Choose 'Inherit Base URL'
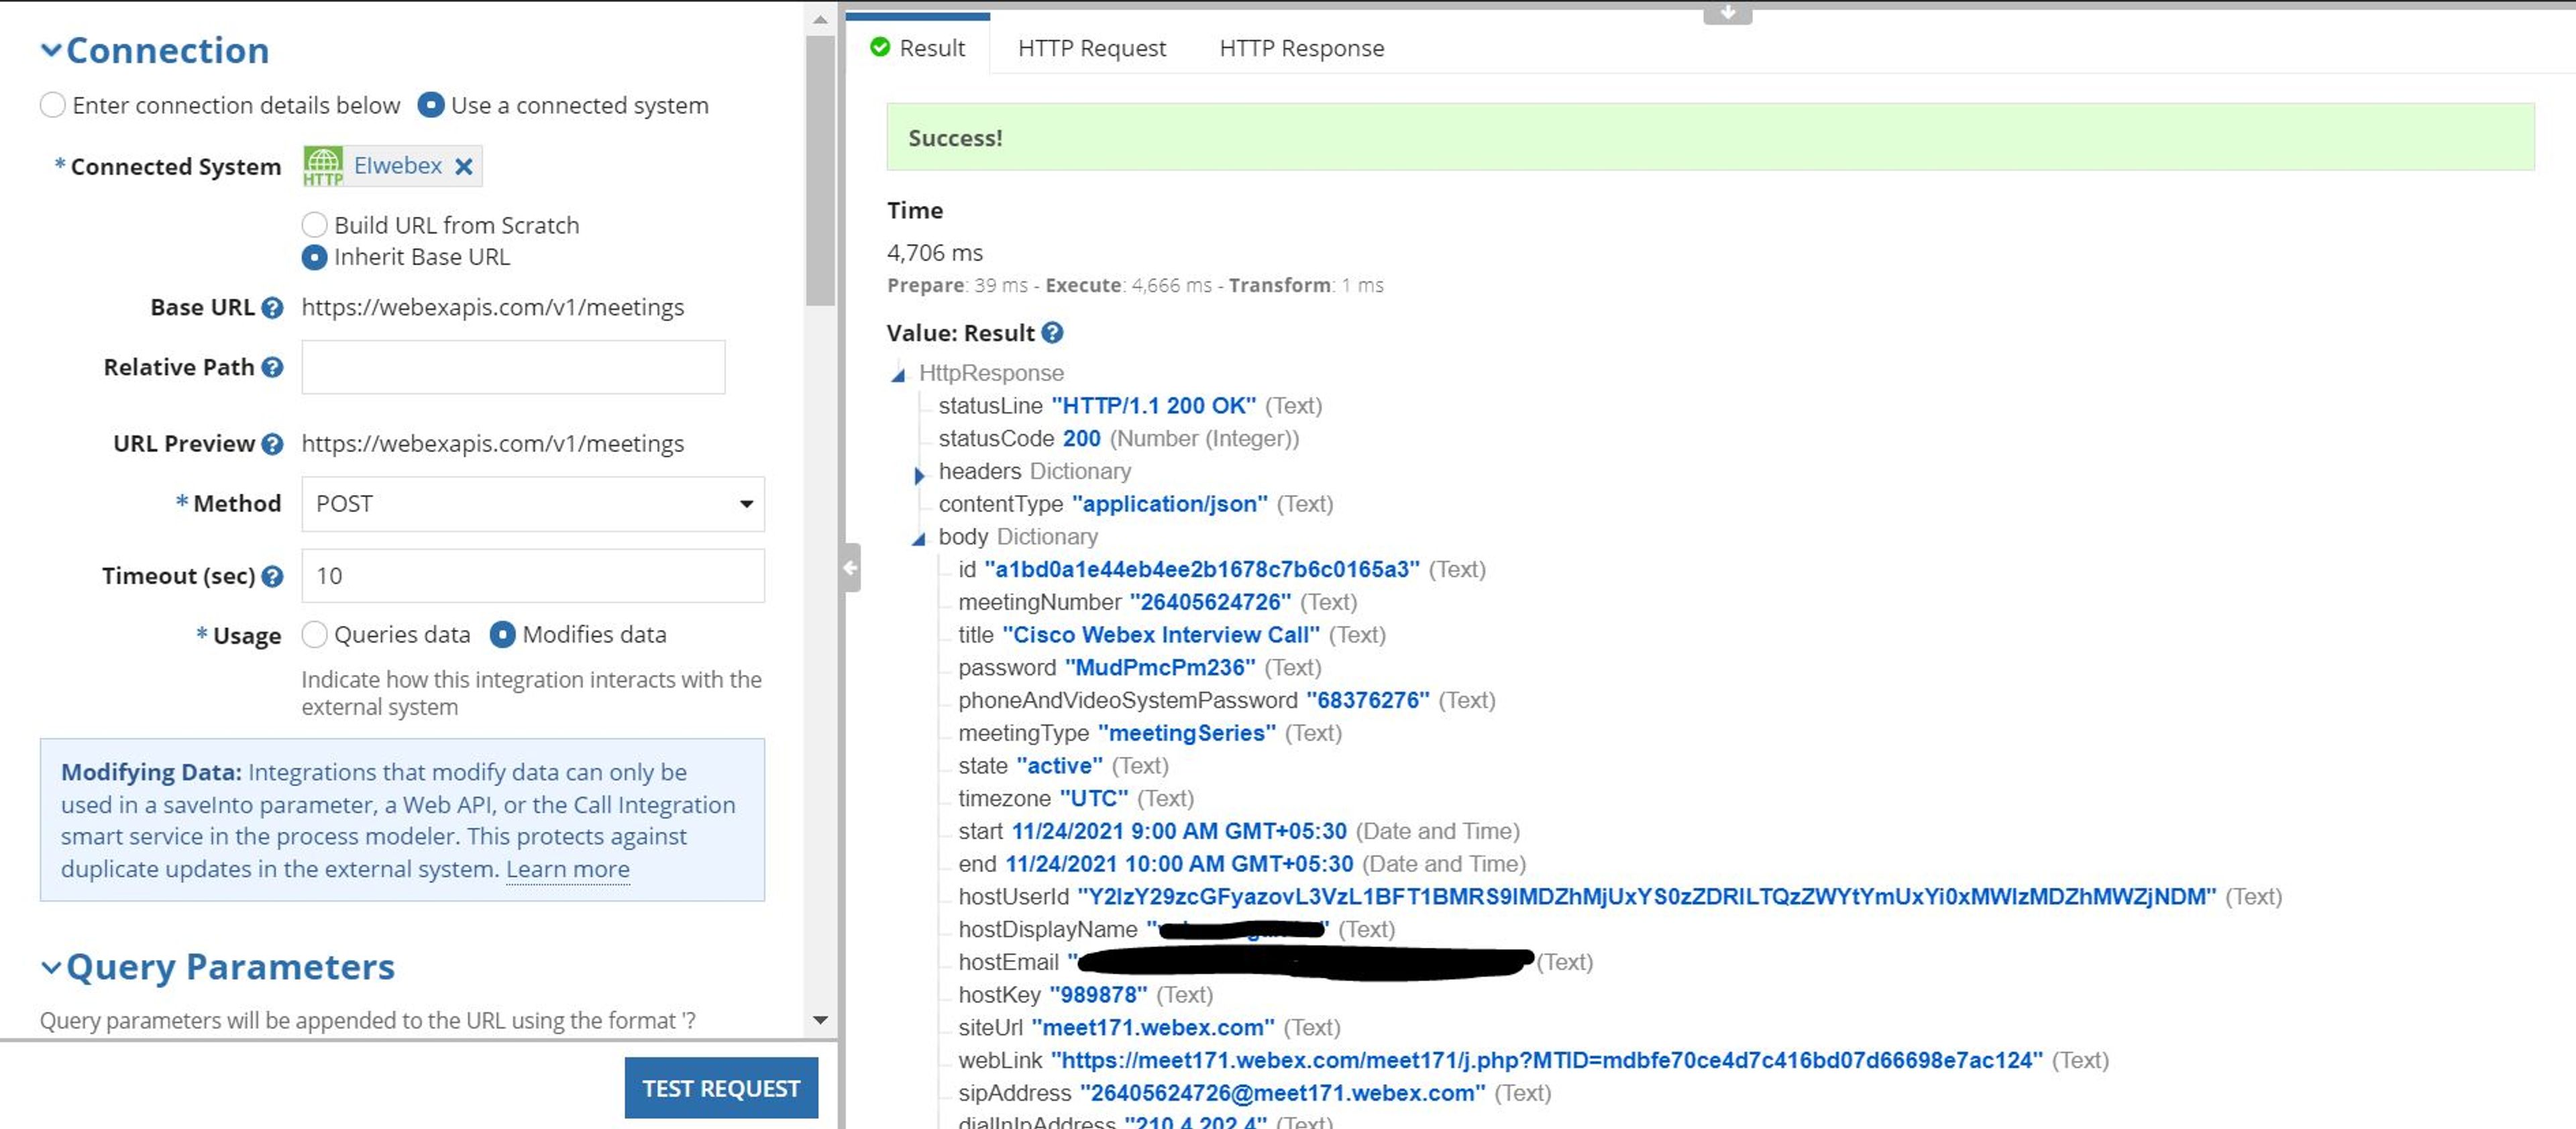This screenshot has width=2576, height=1129. pyautogui.click(x=314, y=257)
